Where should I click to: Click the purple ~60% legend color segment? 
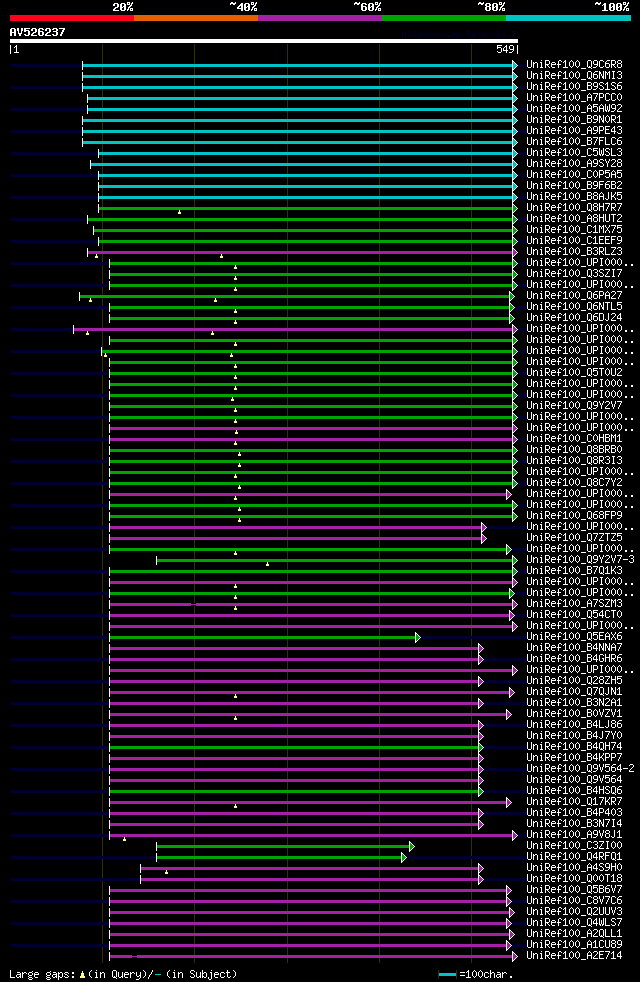point(320,18)
